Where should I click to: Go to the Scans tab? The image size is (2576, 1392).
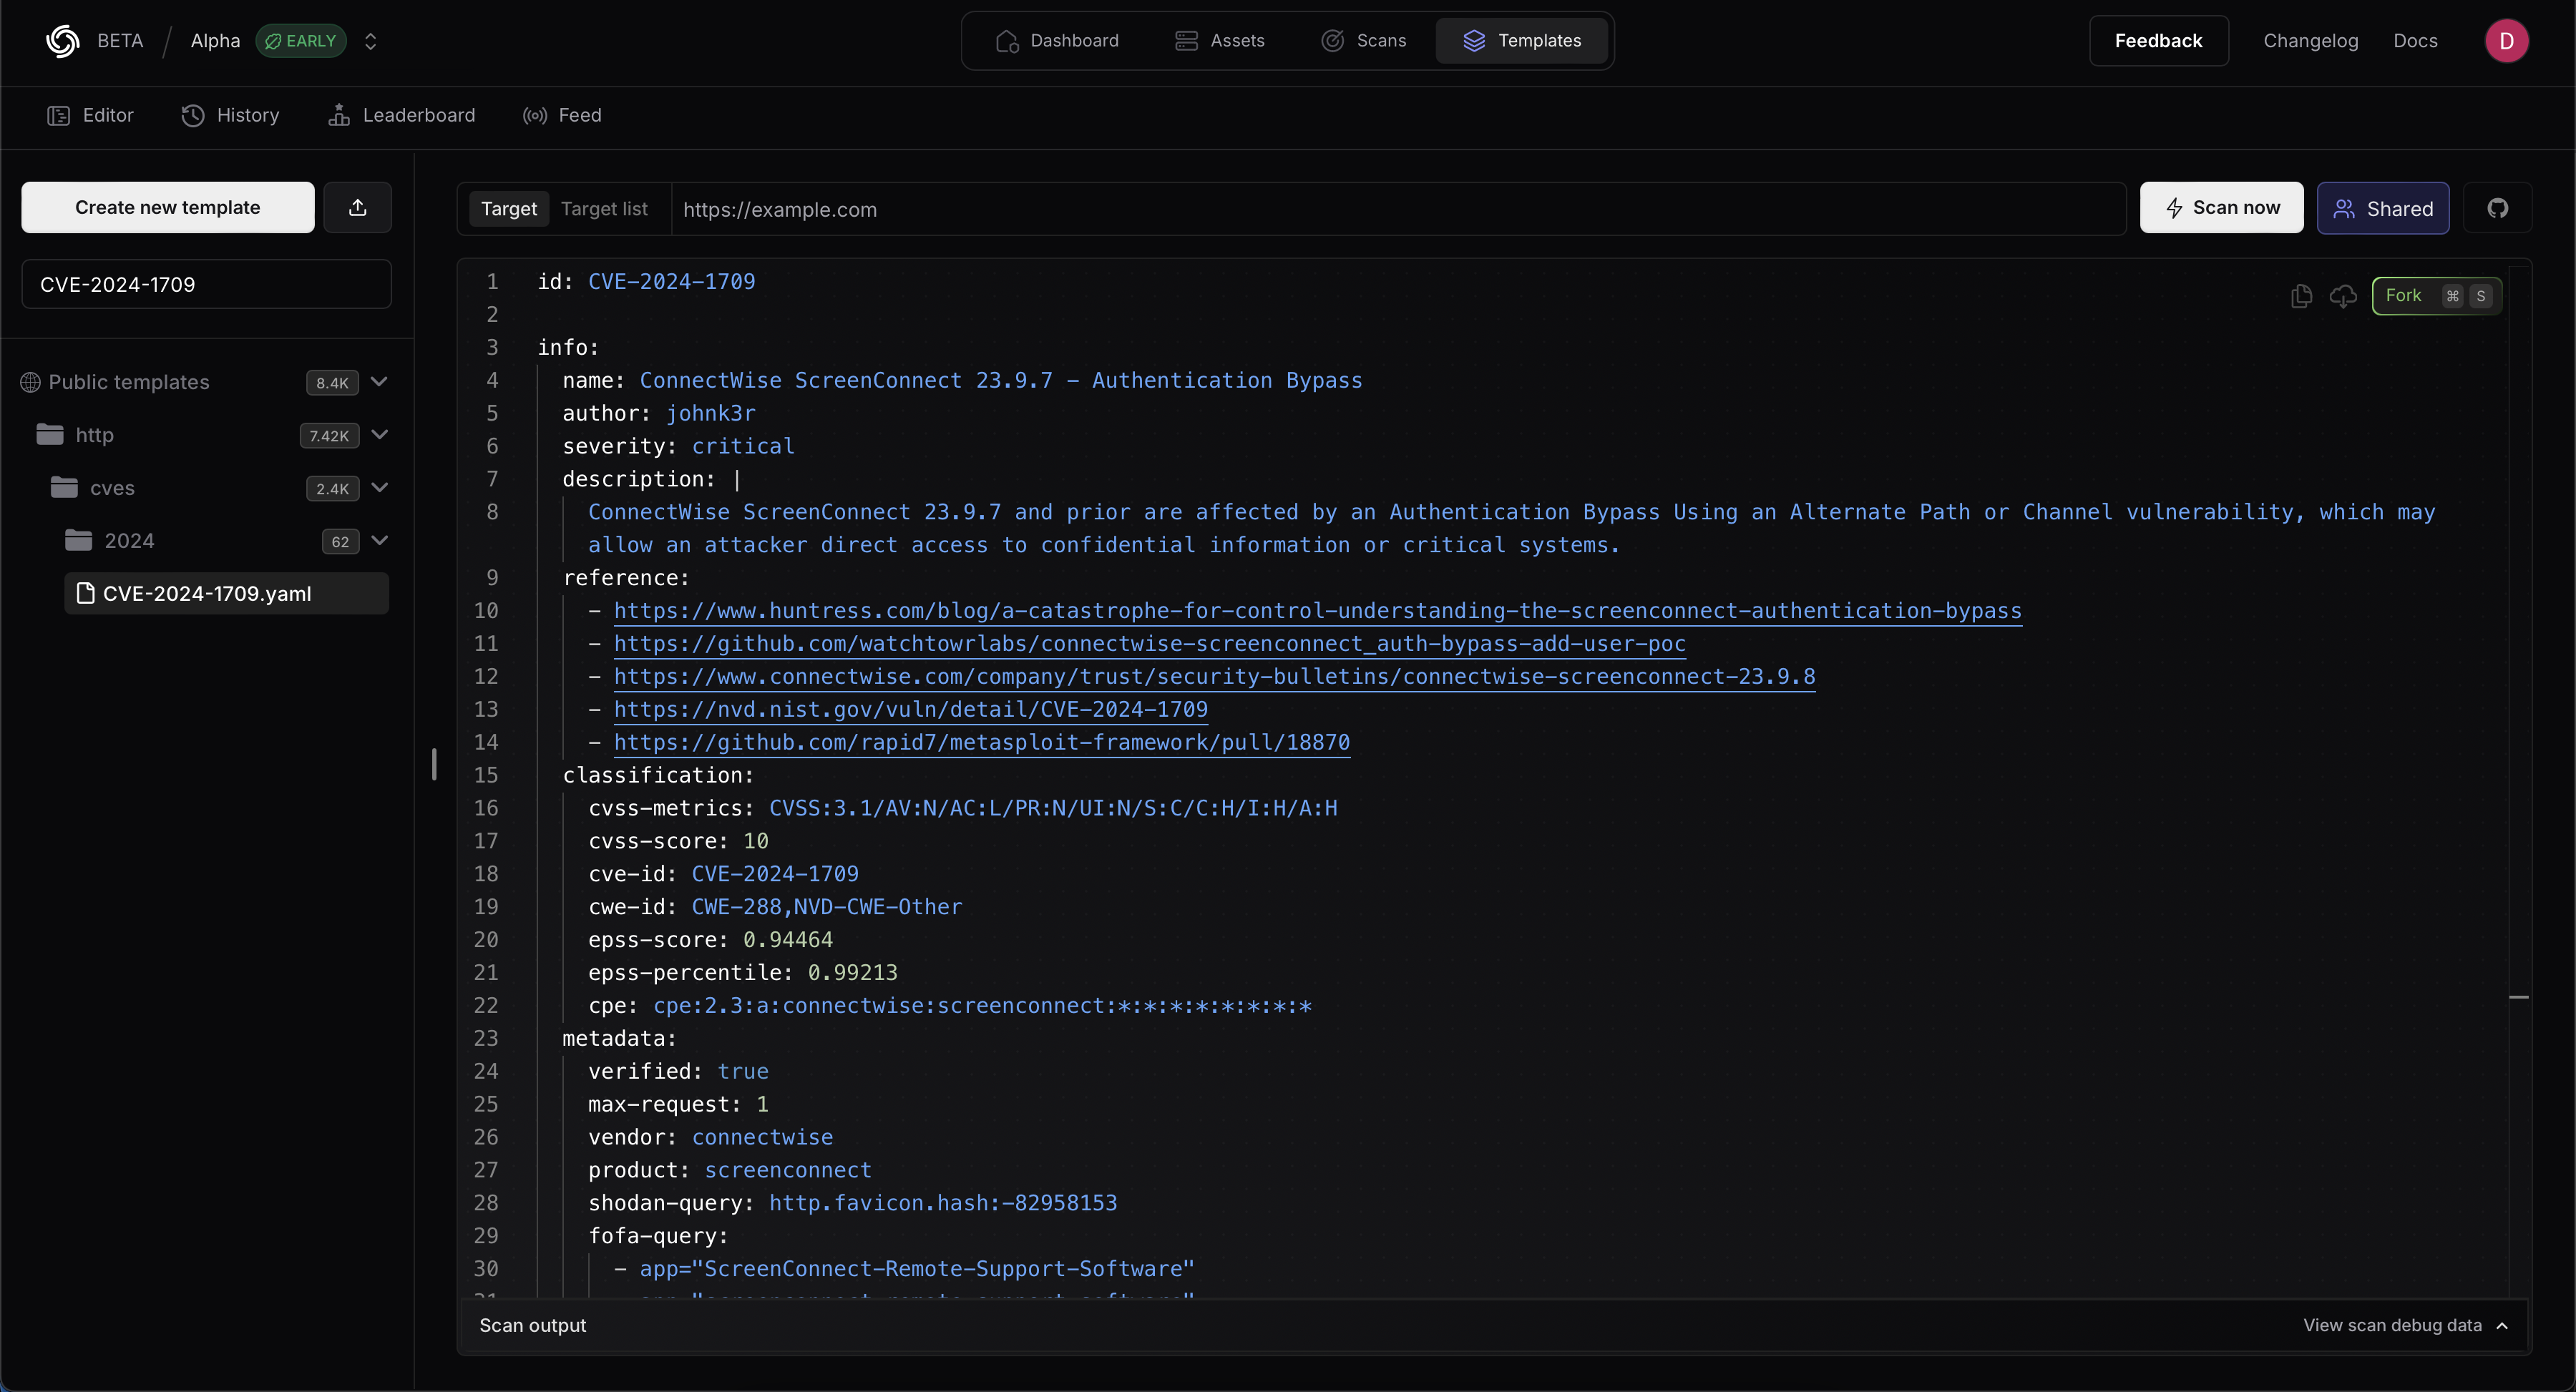point(1364,41)
